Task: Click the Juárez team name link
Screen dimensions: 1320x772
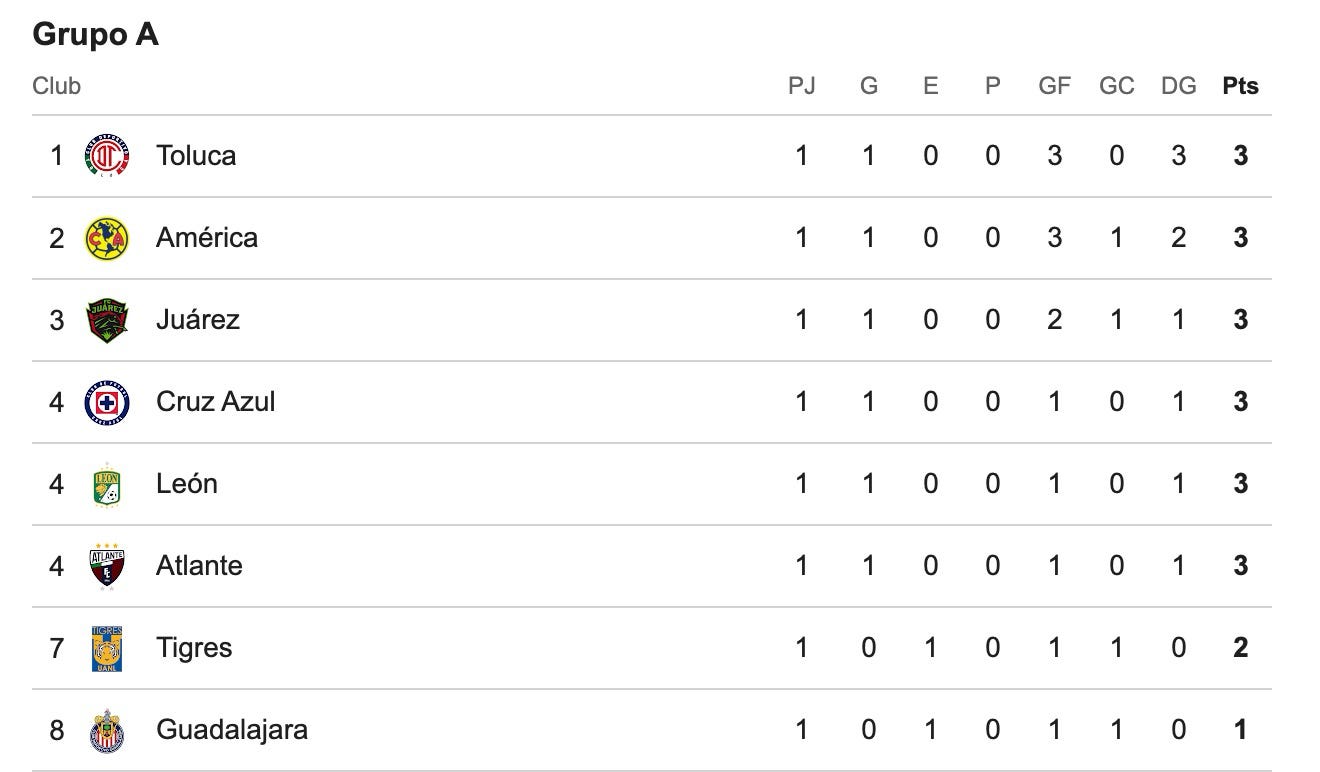Action: click(198, 320)
